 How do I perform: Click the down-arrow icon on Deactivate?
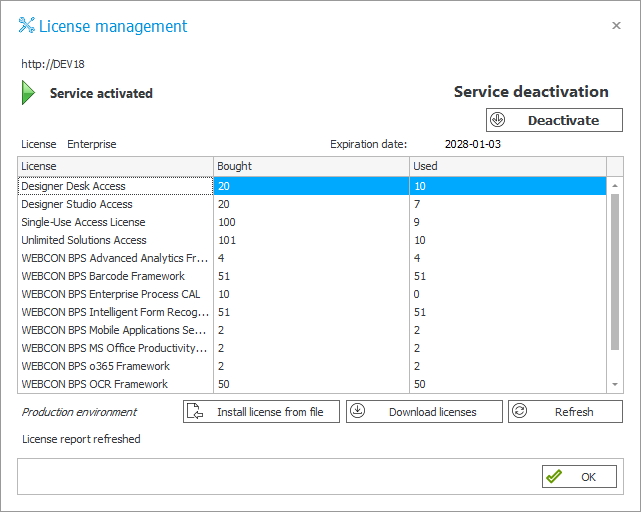pyautogui.click(x=498, y=120)
